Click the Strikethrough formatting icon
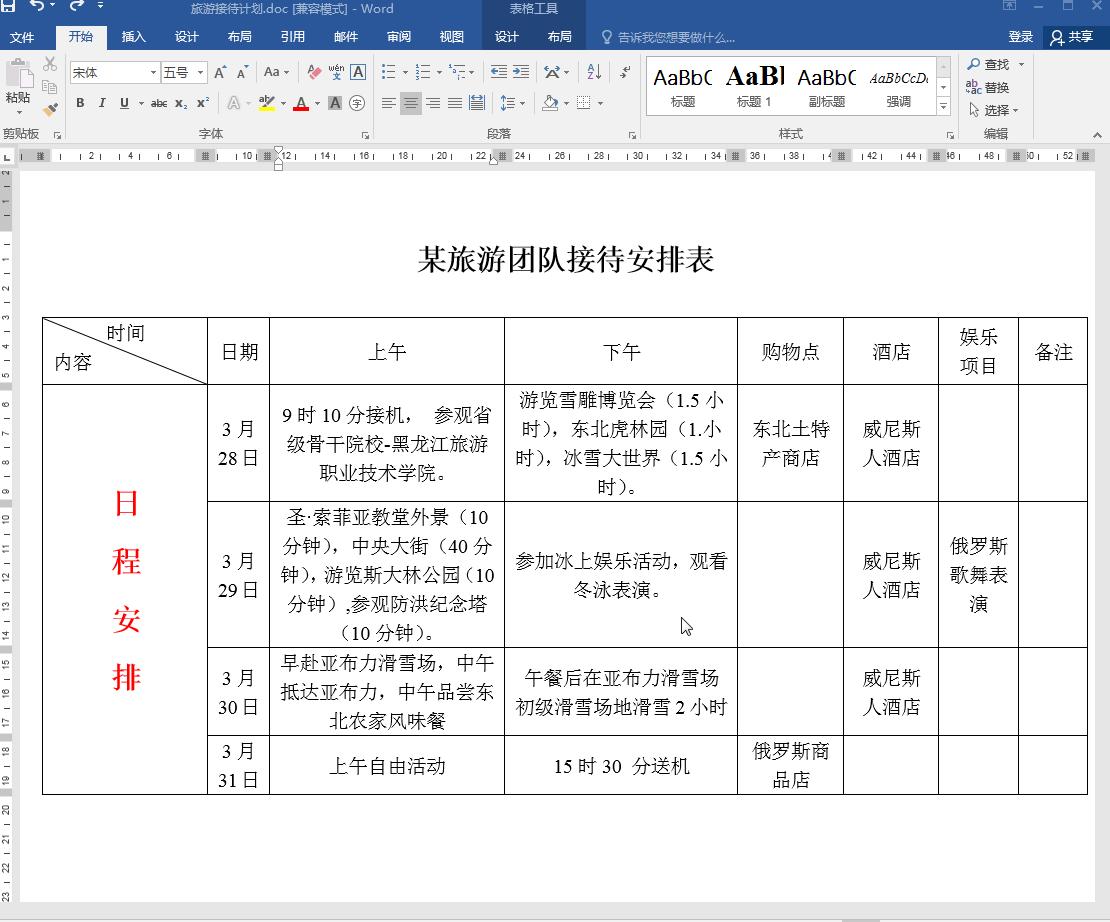Viewport: 1110px width, 922px height. (x=160, y=102)
